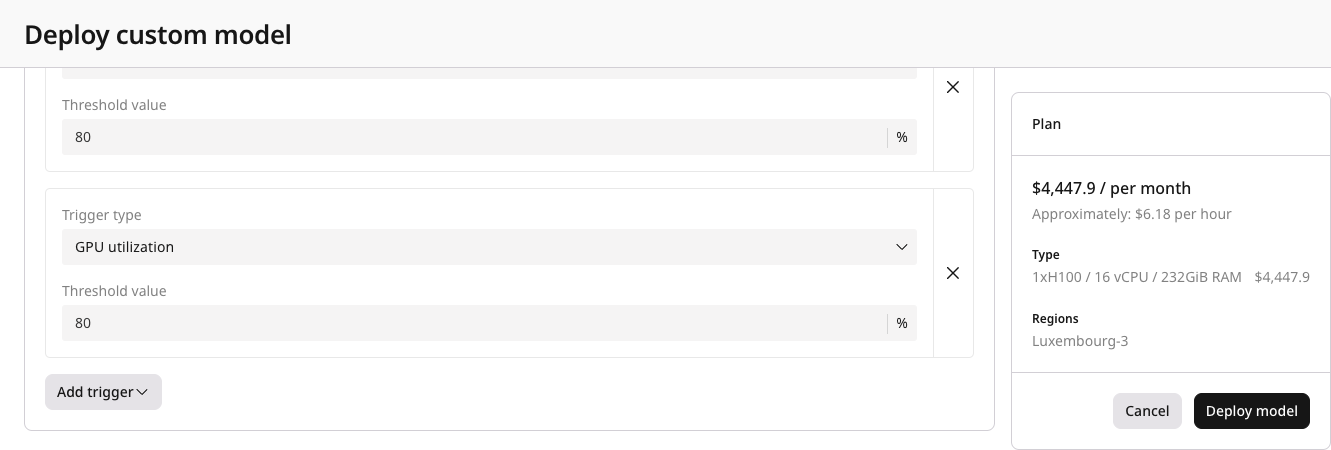Click the percent symbol in GPU threshold field
The image size is (1331, 450).
click(x=902, y=323)
